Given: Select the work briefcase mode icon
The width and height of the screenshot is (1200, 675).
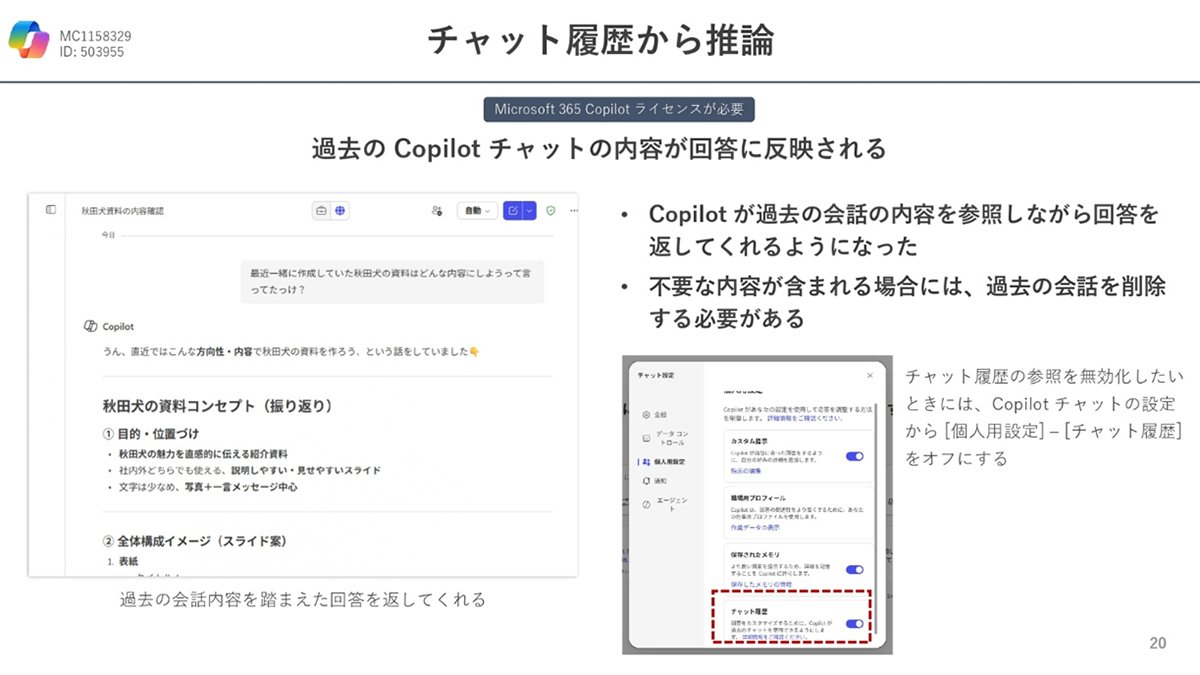Looking at the screenshot, I should 322,211.
